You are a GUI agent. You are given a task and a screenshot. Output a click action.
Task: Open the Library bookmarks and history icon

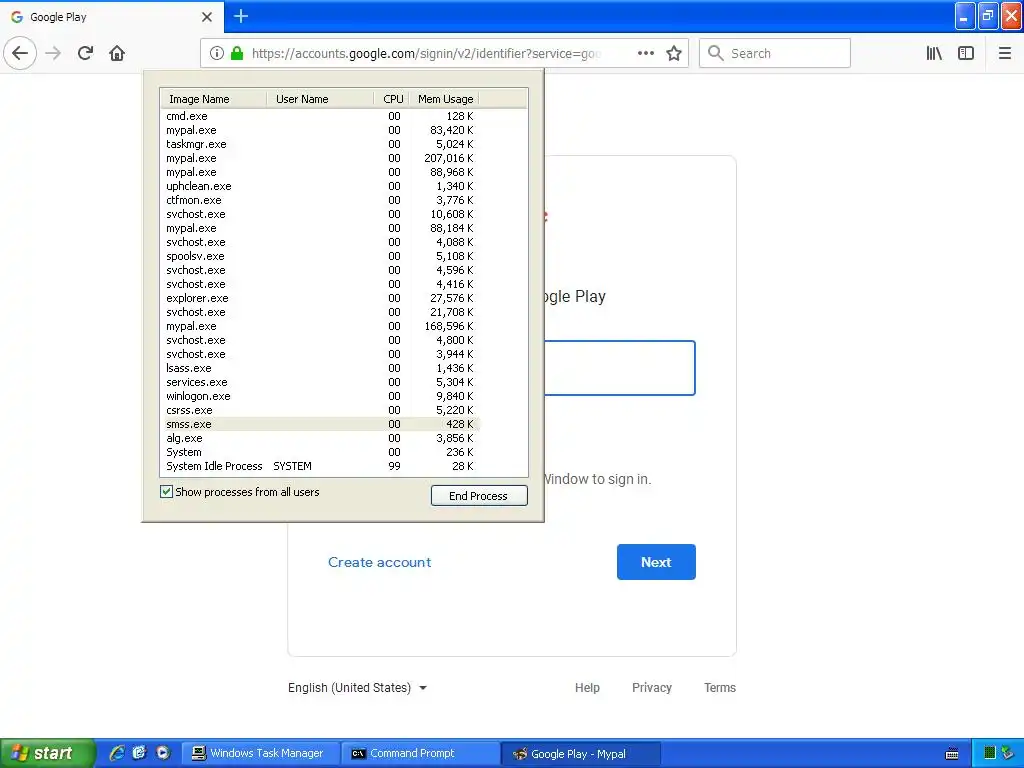click(934, 54)
